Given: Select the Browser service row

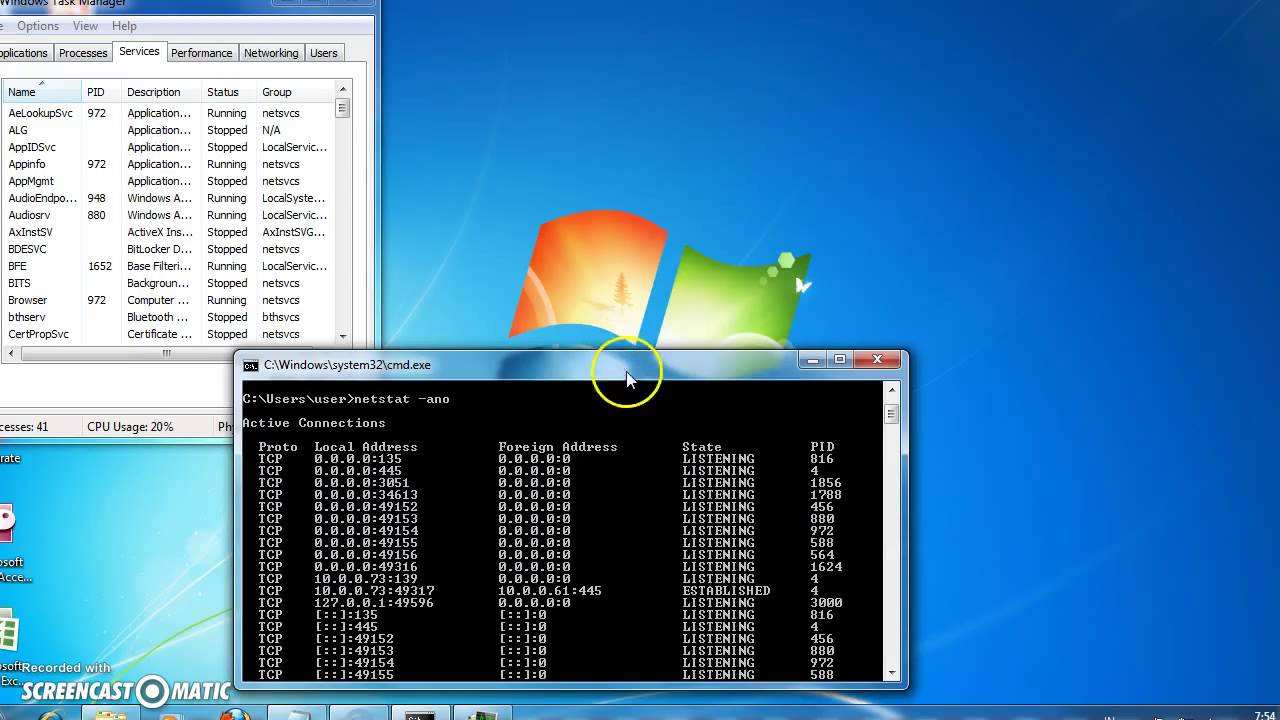Looking at the screenshot, I should pyautogui.click(x=168, y=300).
